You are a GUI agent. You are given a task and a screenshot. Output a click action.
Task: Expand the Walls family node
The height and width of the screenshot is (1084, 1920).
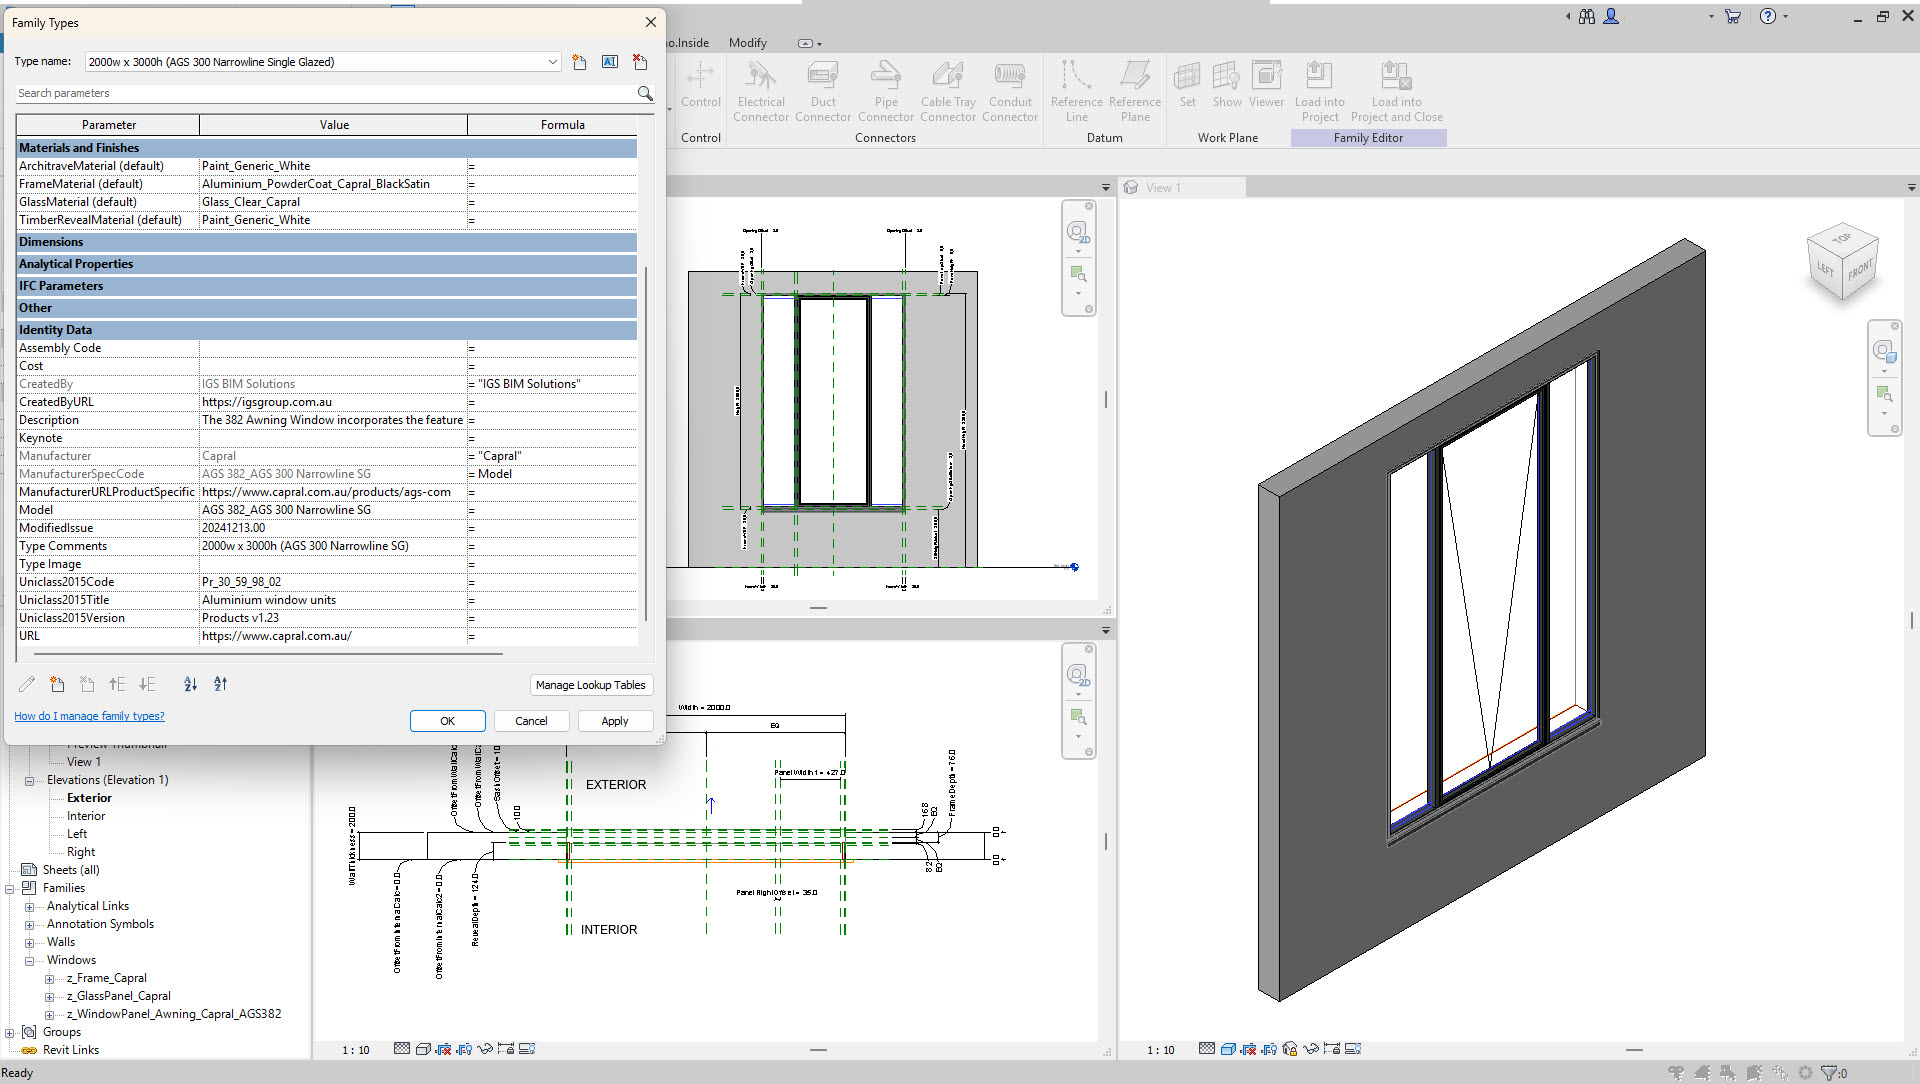click(x=29, y=943)
